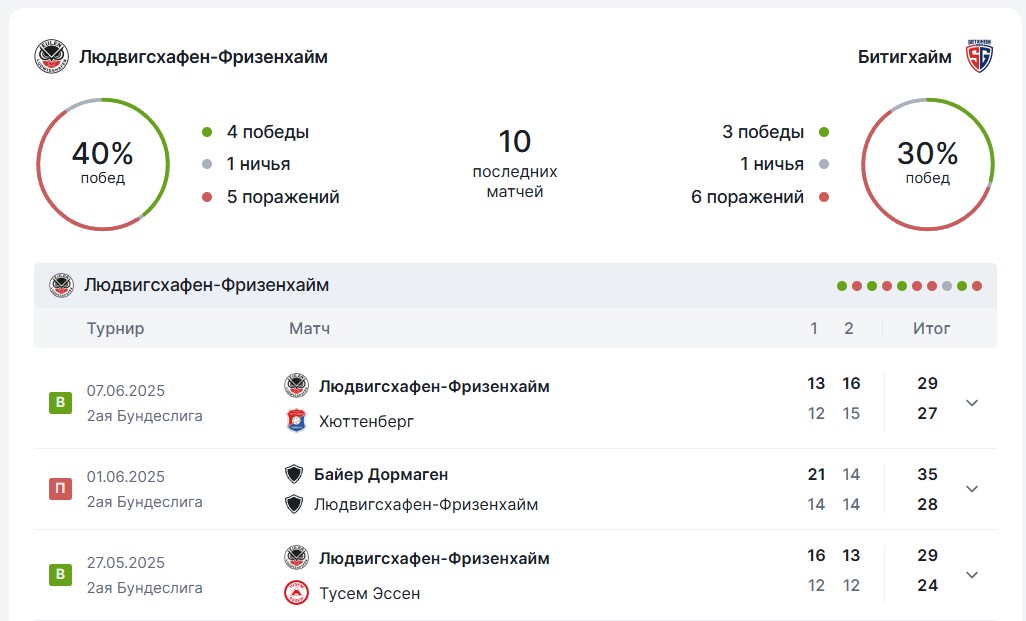Click the Байер Дормаген shield icon
Viewport: 1026px width, 621px height.
(294, 474)
